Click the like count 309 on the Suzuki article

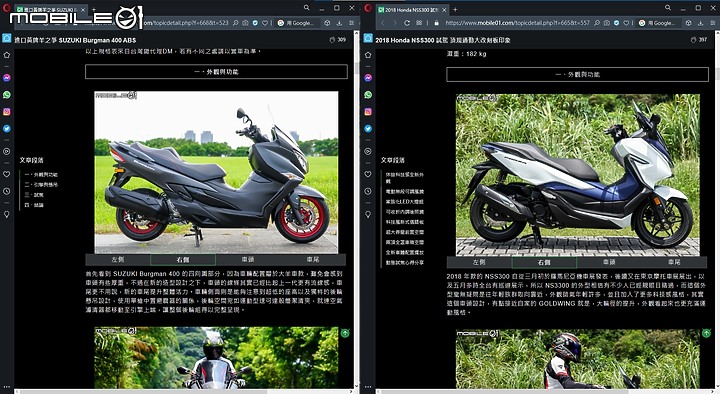(x=338, y=40)
